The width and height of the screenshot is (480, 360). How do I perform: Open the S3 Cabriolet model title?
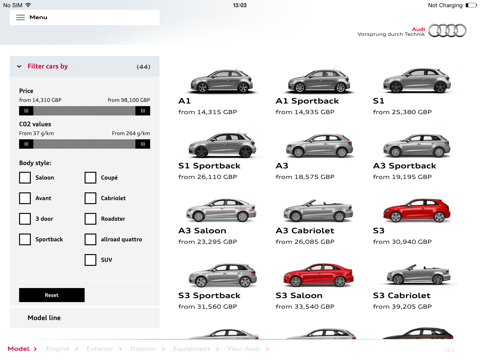[402, 295]
